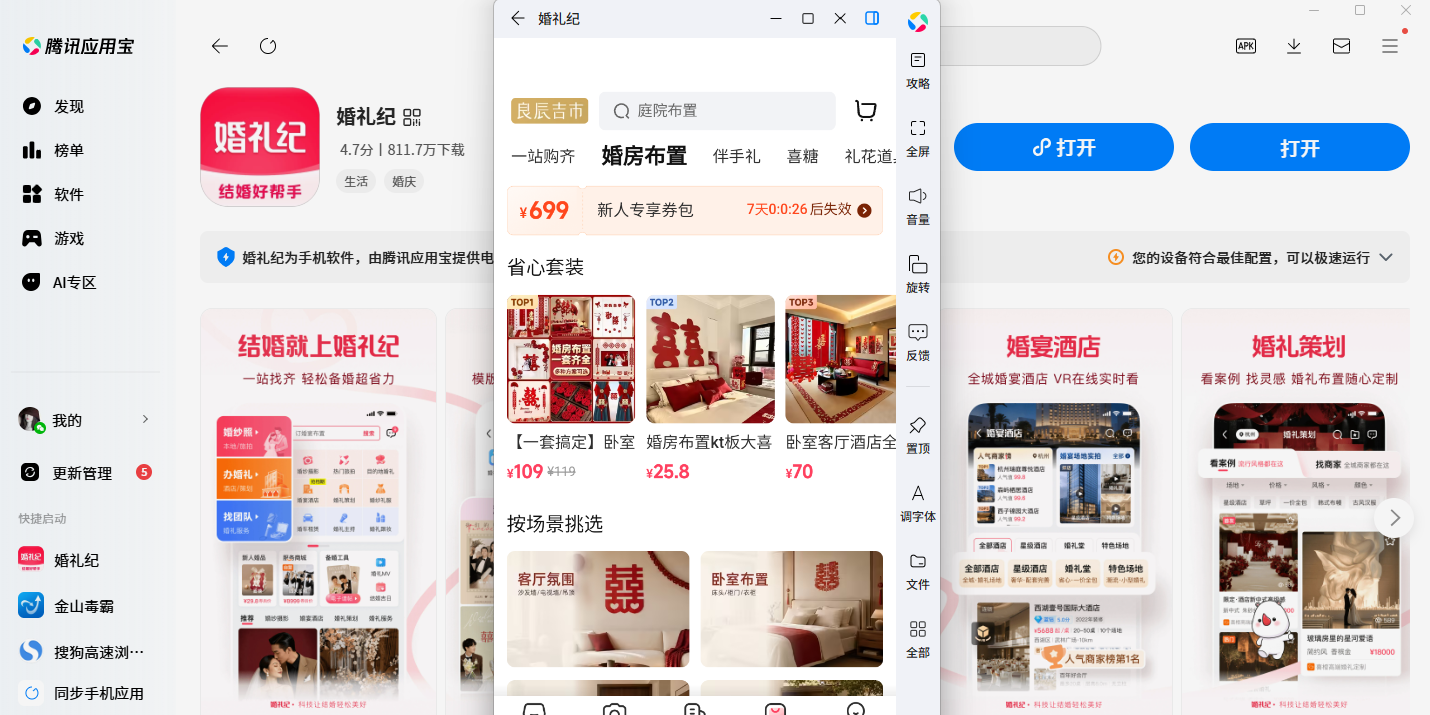Click the colorful logo atop the emulator toolbar
The width and height of the screenshot is (1430, 715).
point(918,21)
